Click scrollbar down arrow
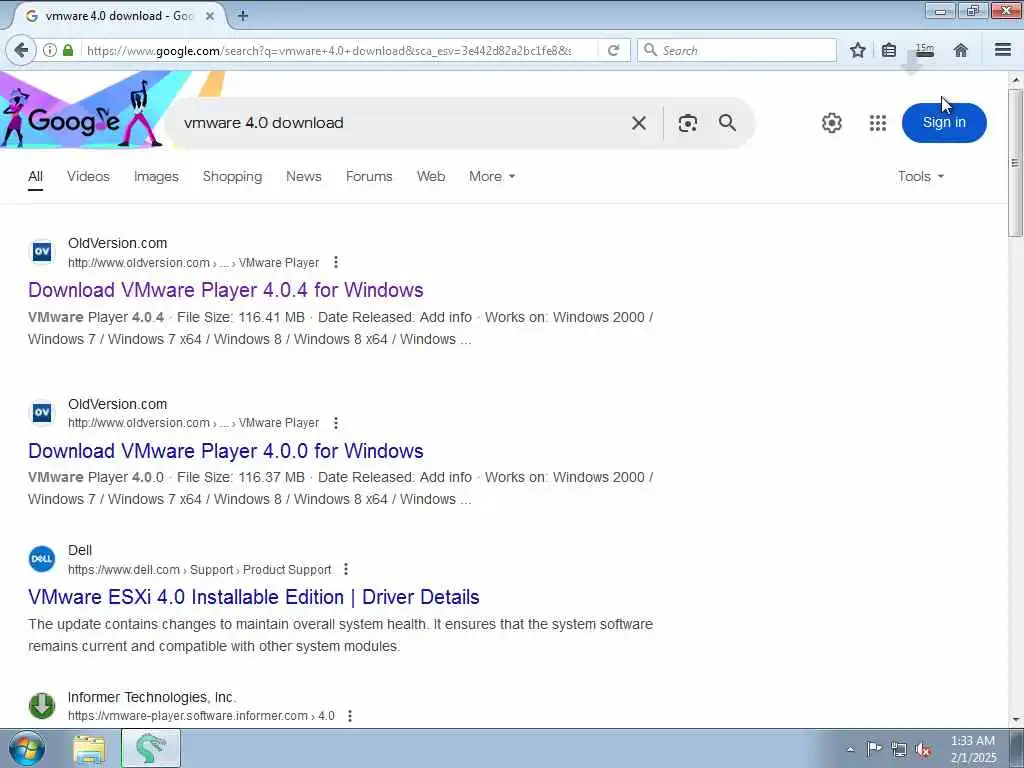This screenshot has height=768, width=1024. [x=1015, y=720]
